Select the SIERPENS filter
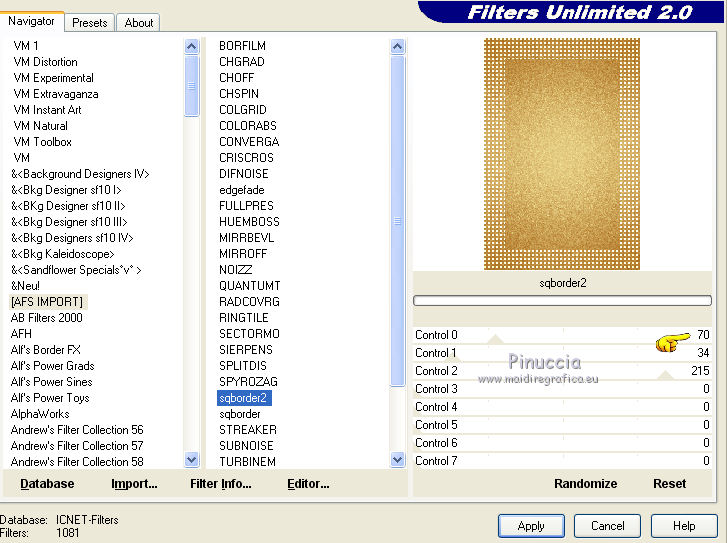The width and height of the screenshot is (727, 543). (246, 350)
